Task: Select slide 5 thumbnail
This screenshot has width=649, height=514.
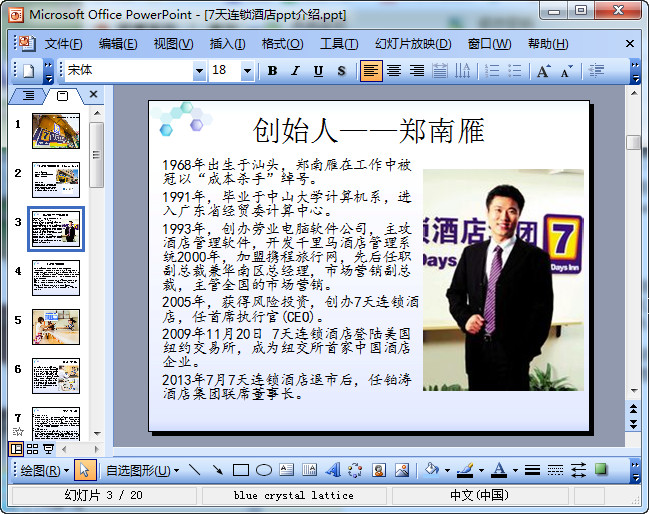Action: (56, 327)
